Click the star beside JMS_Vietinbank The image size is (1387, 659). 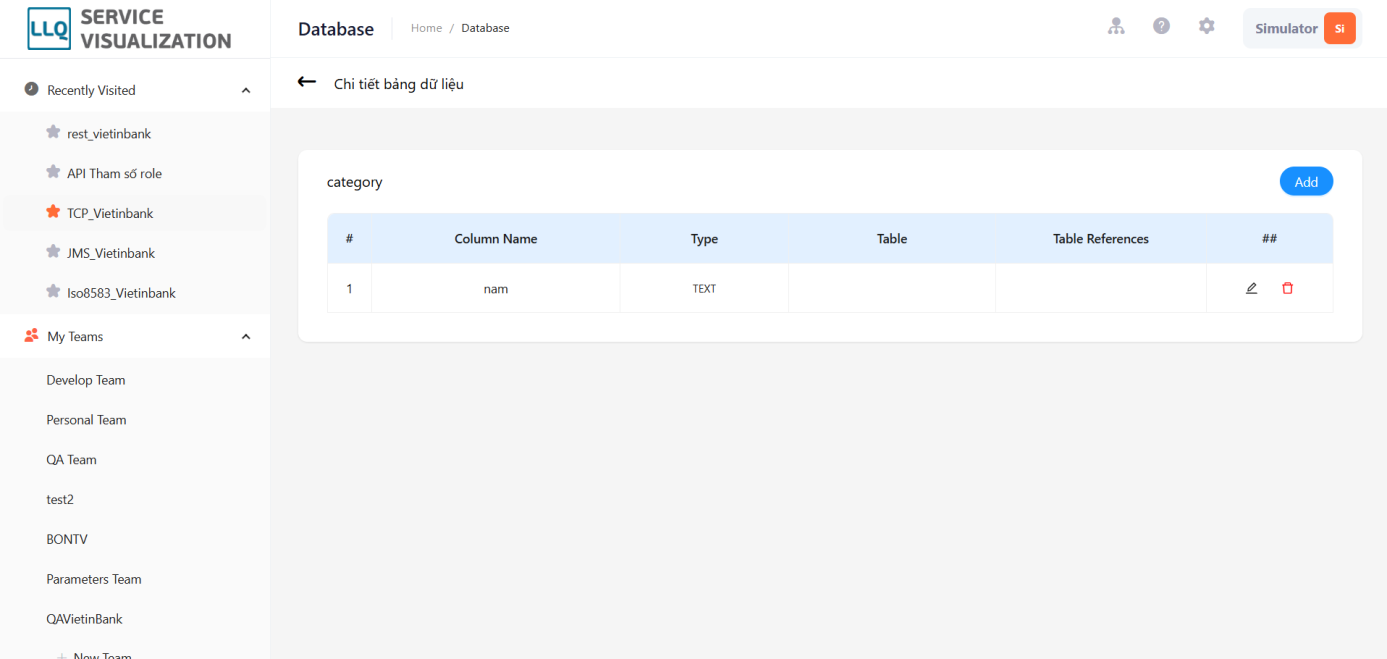[x=53, y=252]
